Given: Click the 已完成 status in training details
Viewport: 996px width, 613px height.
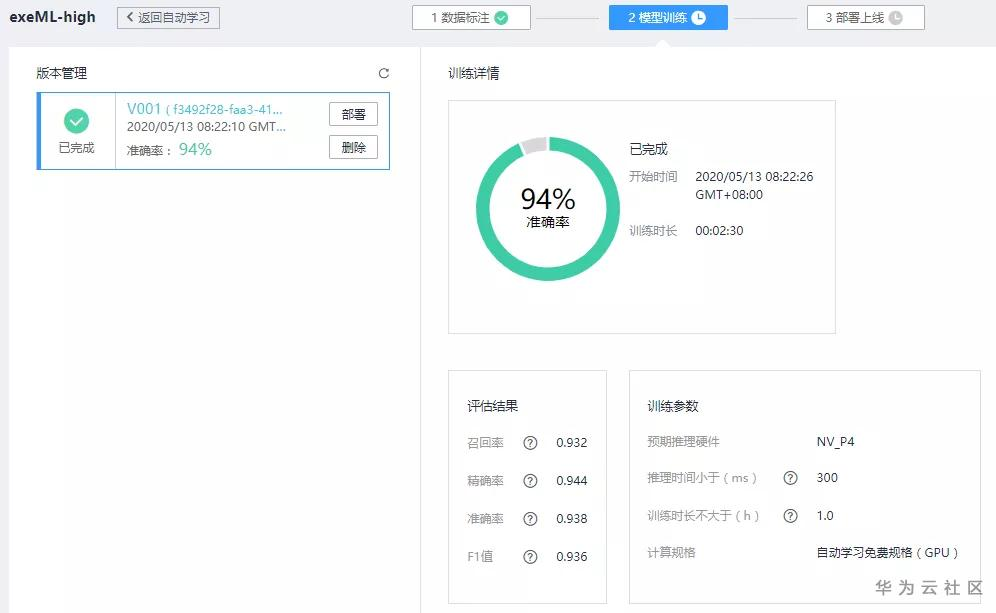Looking at the screenshot, I should (649, 149).
